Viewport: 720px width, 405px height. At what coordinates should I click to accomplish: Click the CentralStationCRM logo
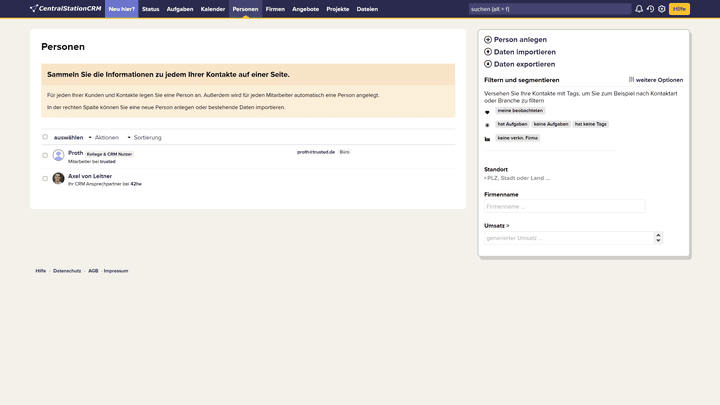tap(65, 9)
